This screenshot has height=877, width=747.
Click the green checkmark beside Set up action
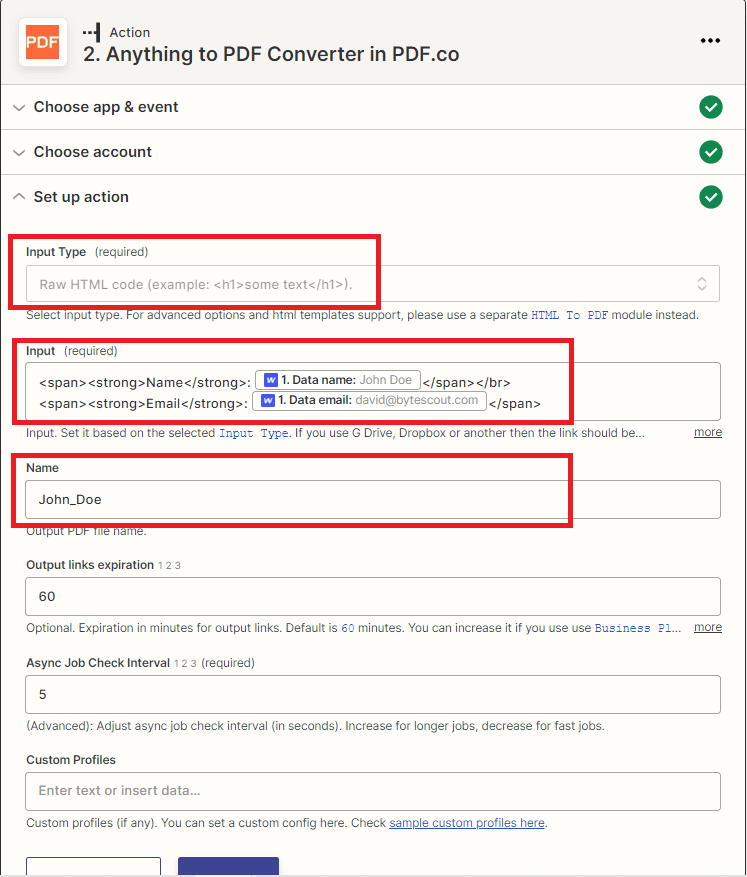(x=711, y=197)
